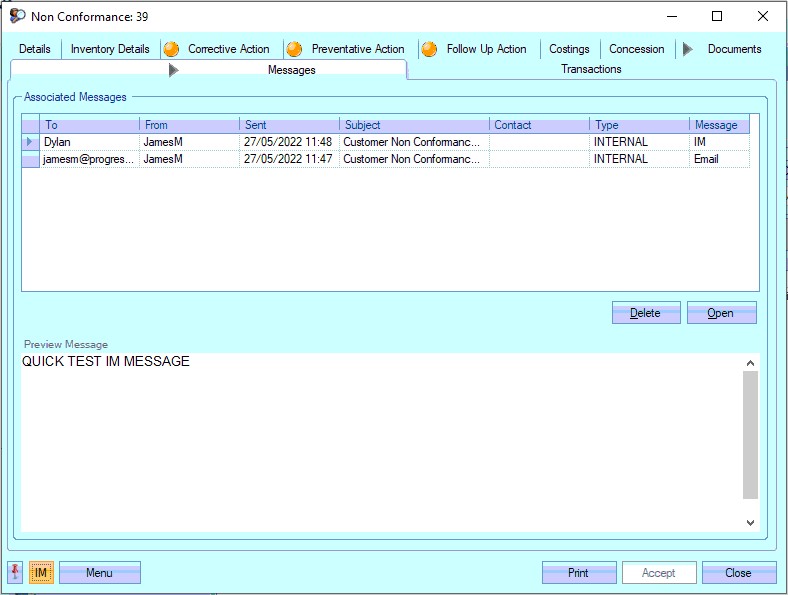Switch to the Transactions tab

tap(591, 69)
